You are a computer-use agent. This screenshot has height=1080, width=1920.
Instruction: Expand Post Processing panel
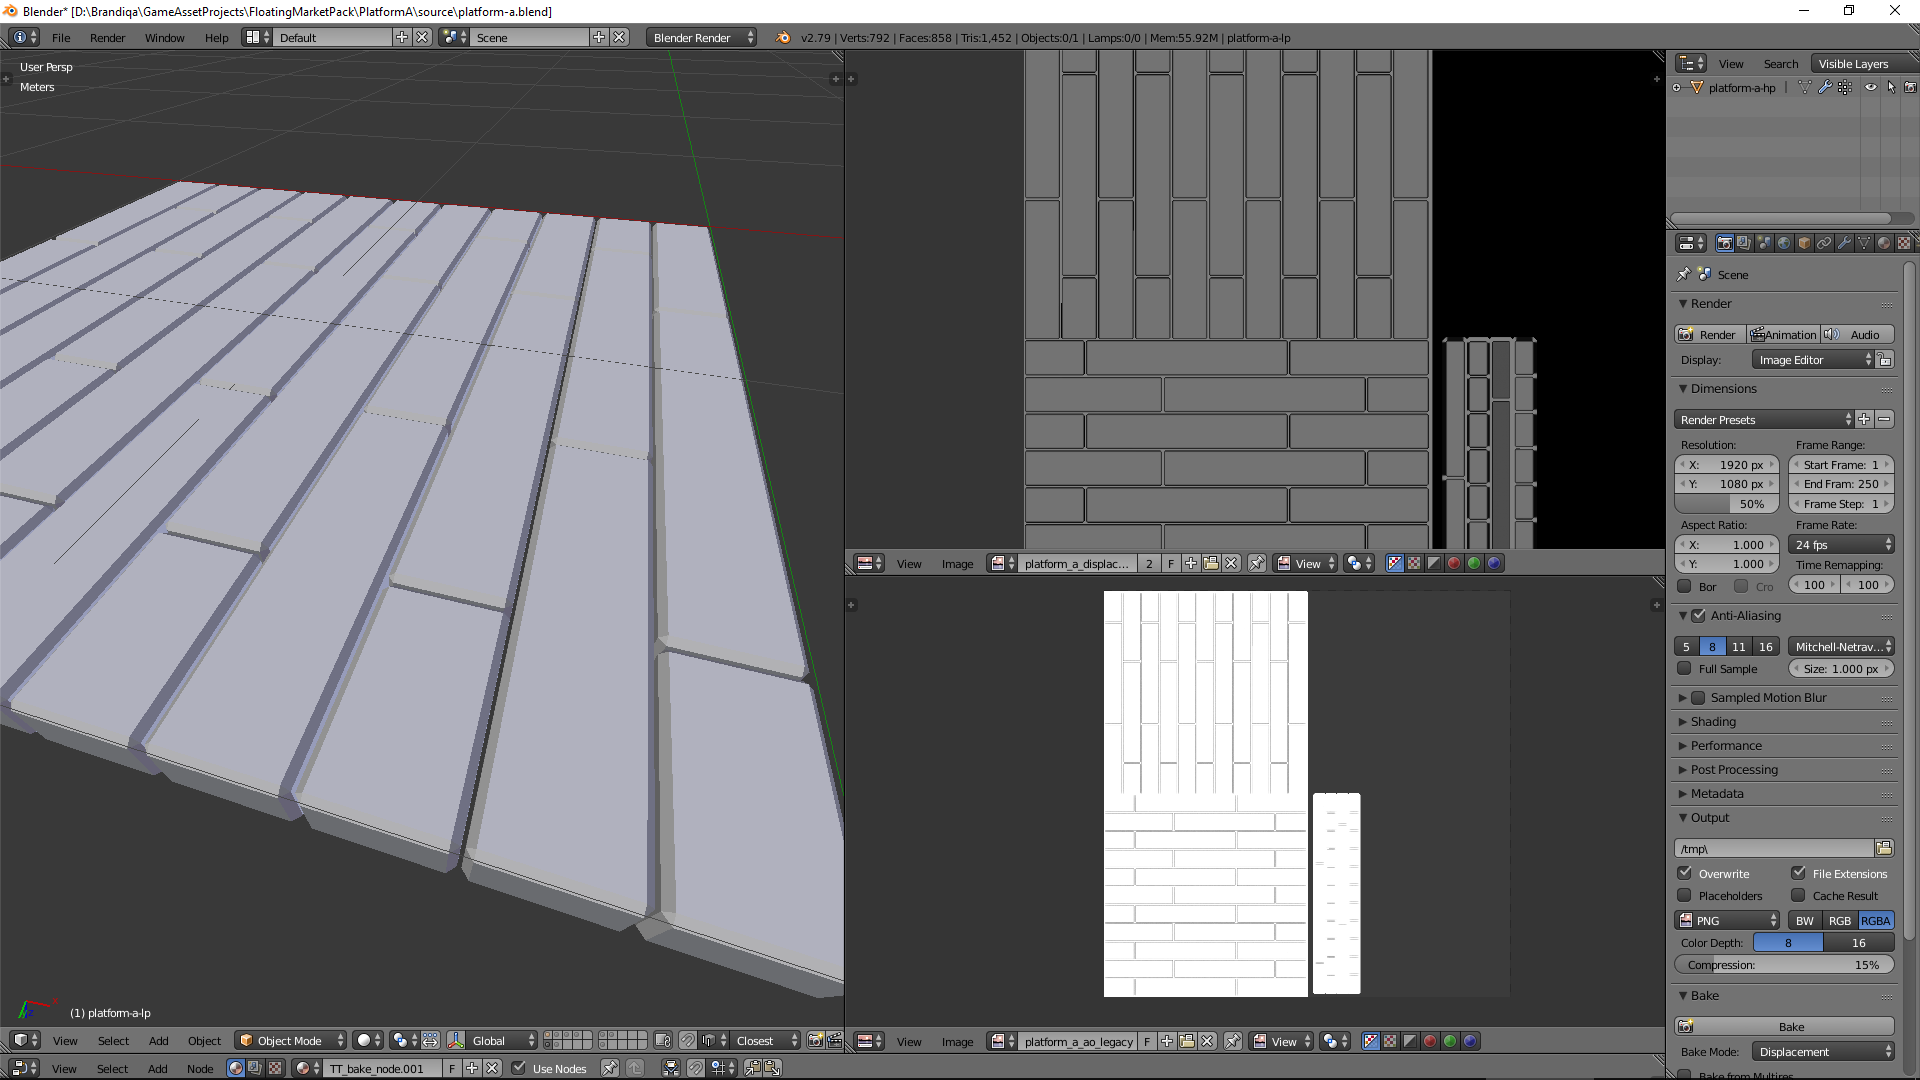[x=1734, y=770]
